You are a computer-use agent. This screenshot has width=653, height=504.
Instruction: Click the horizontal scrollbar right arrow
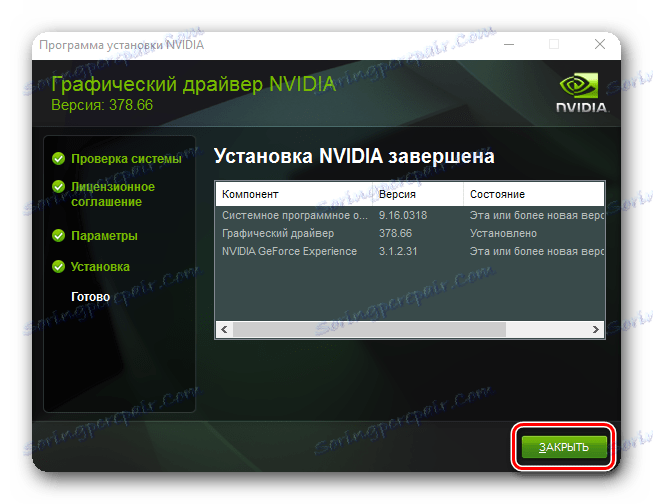point(596,329)
